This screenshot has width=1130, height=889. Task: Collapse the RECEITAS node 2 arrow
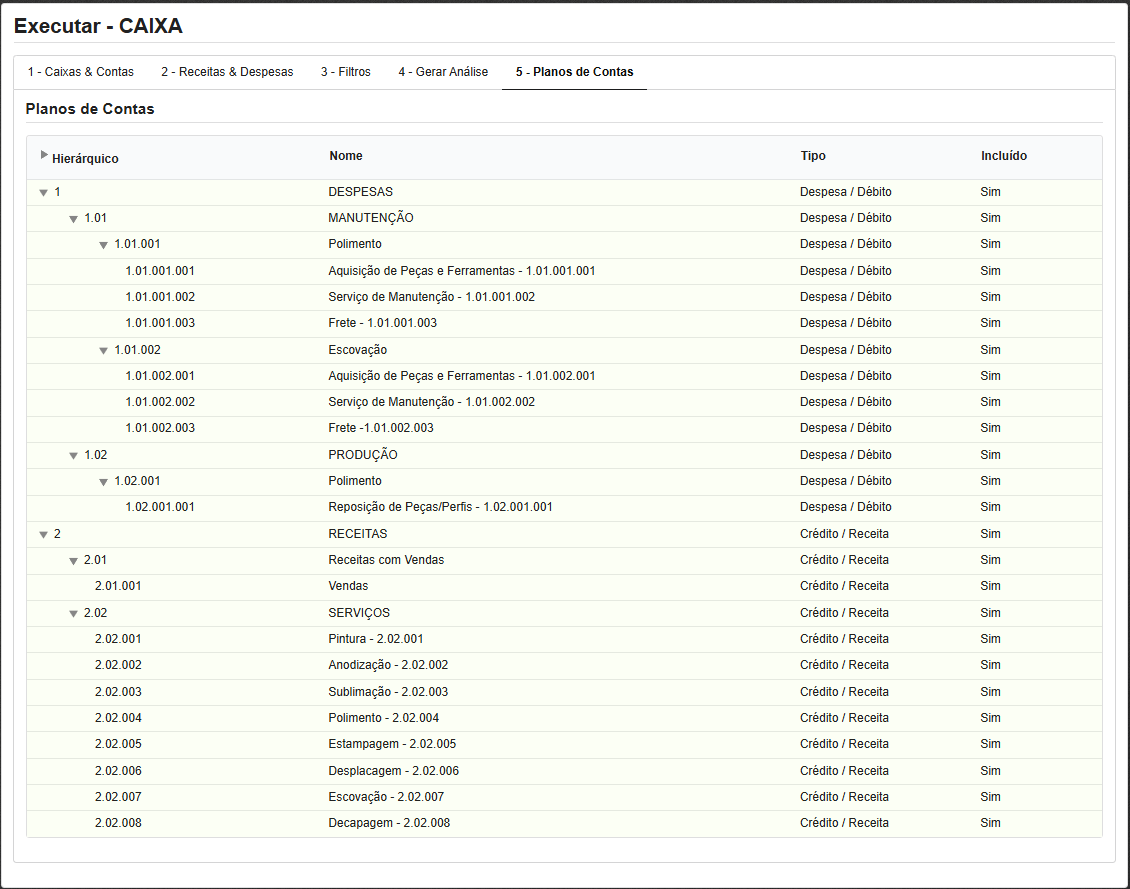coord(43,535)
